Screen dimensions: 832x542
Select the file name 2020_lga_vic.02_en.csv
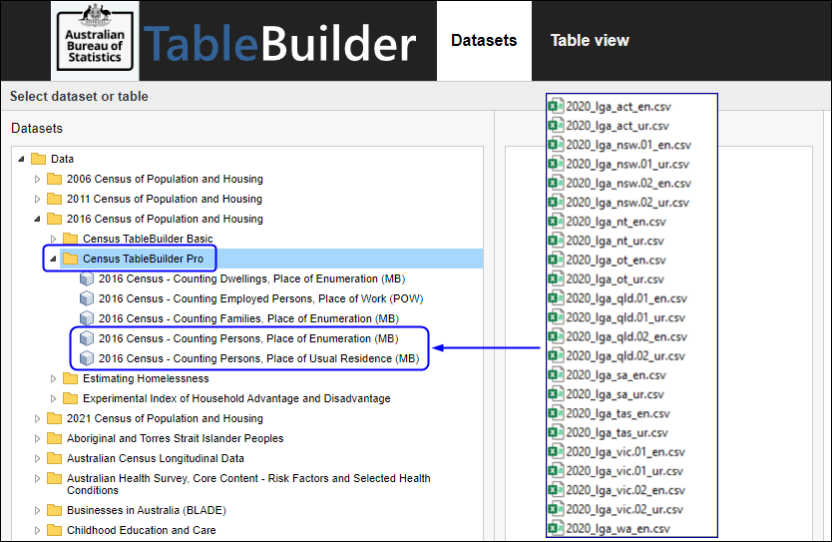click(x=625, y=490)
